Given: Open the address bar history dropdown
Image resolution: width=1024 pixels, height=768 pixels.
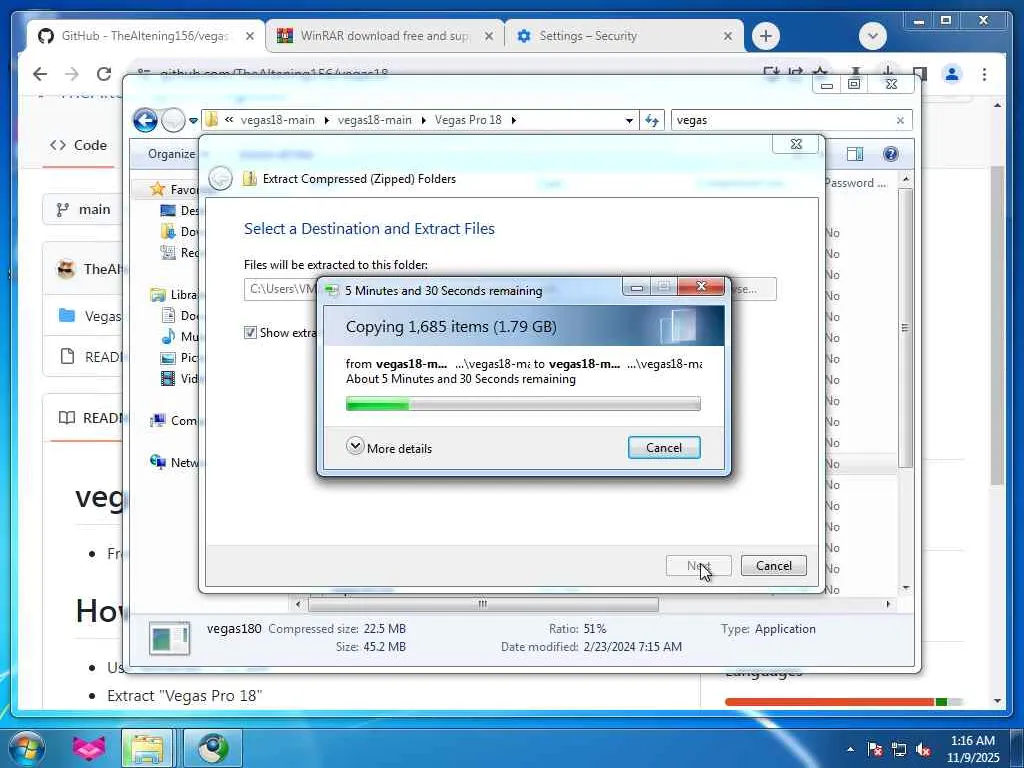Looking at the screenshot, I should tap(629, 120).
